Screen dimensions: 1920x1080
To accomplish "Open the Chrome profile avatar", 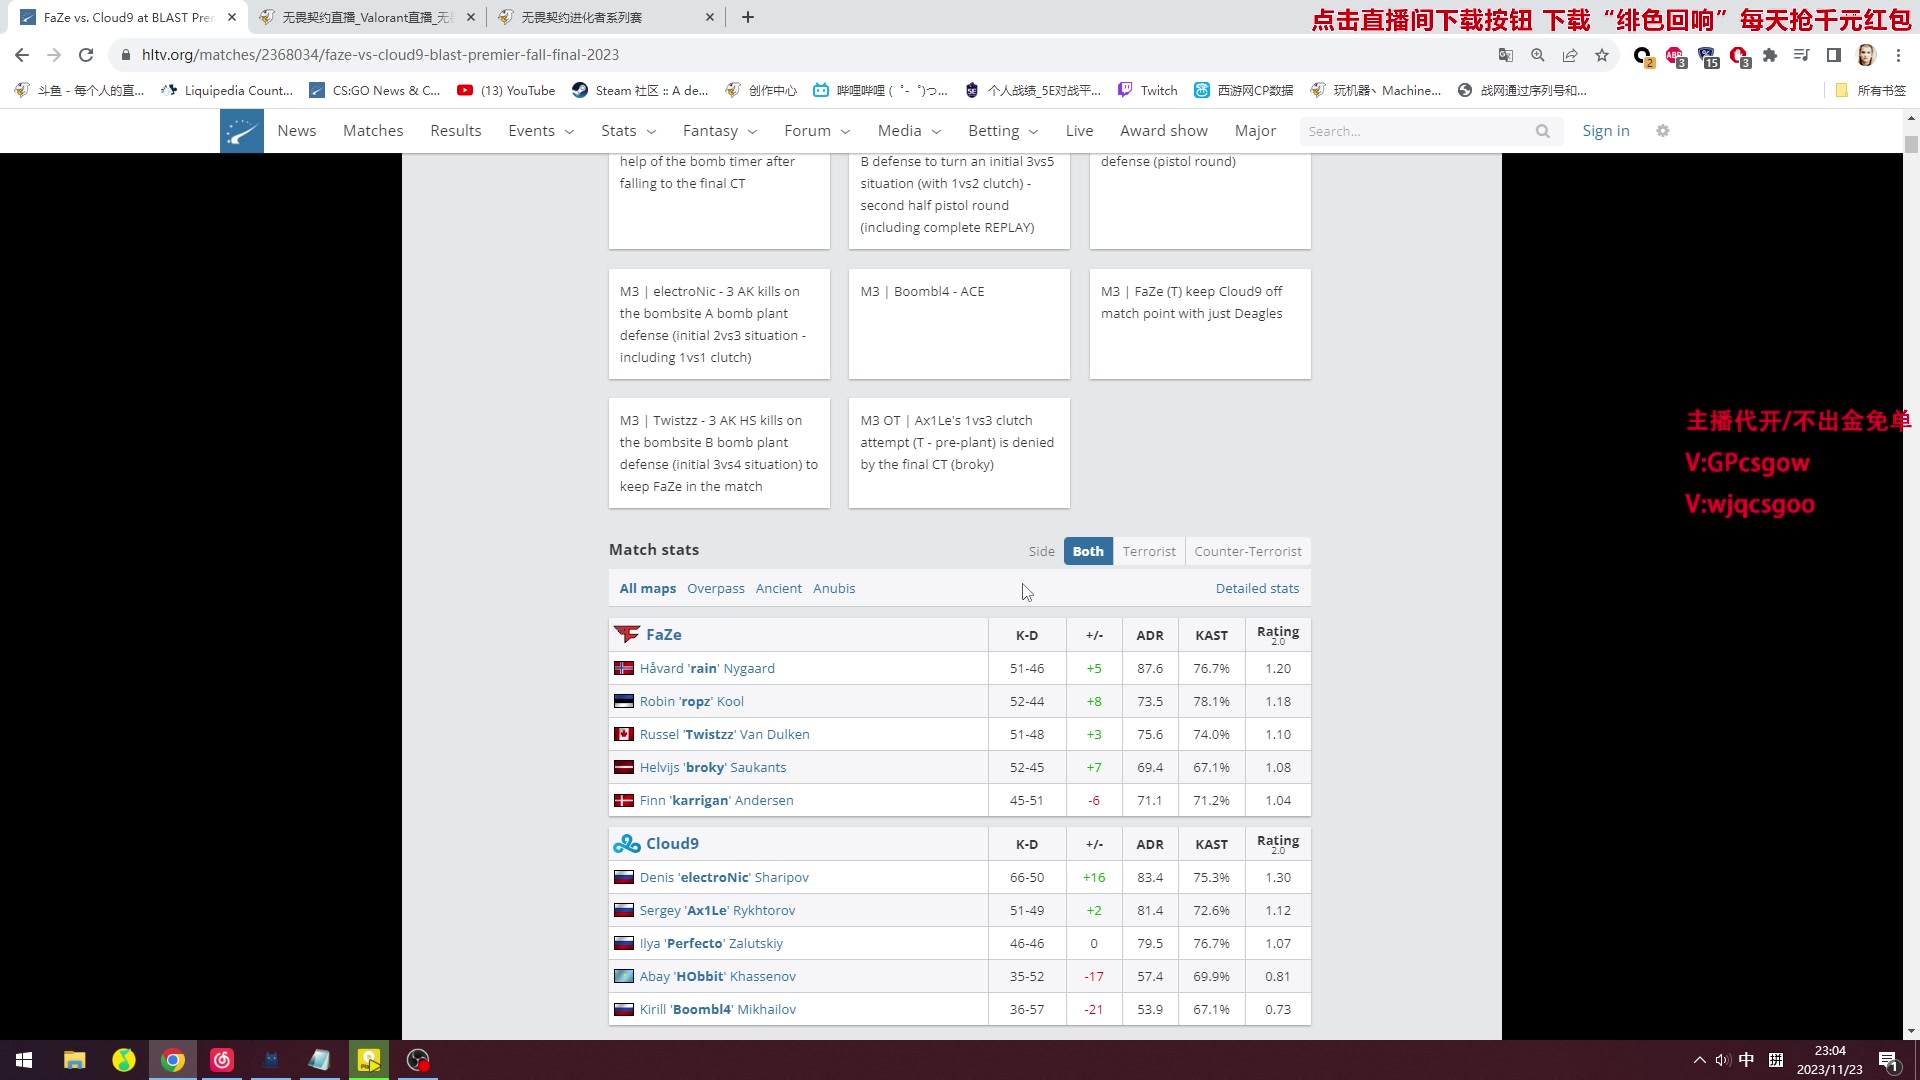I will tap(1866, 55).
